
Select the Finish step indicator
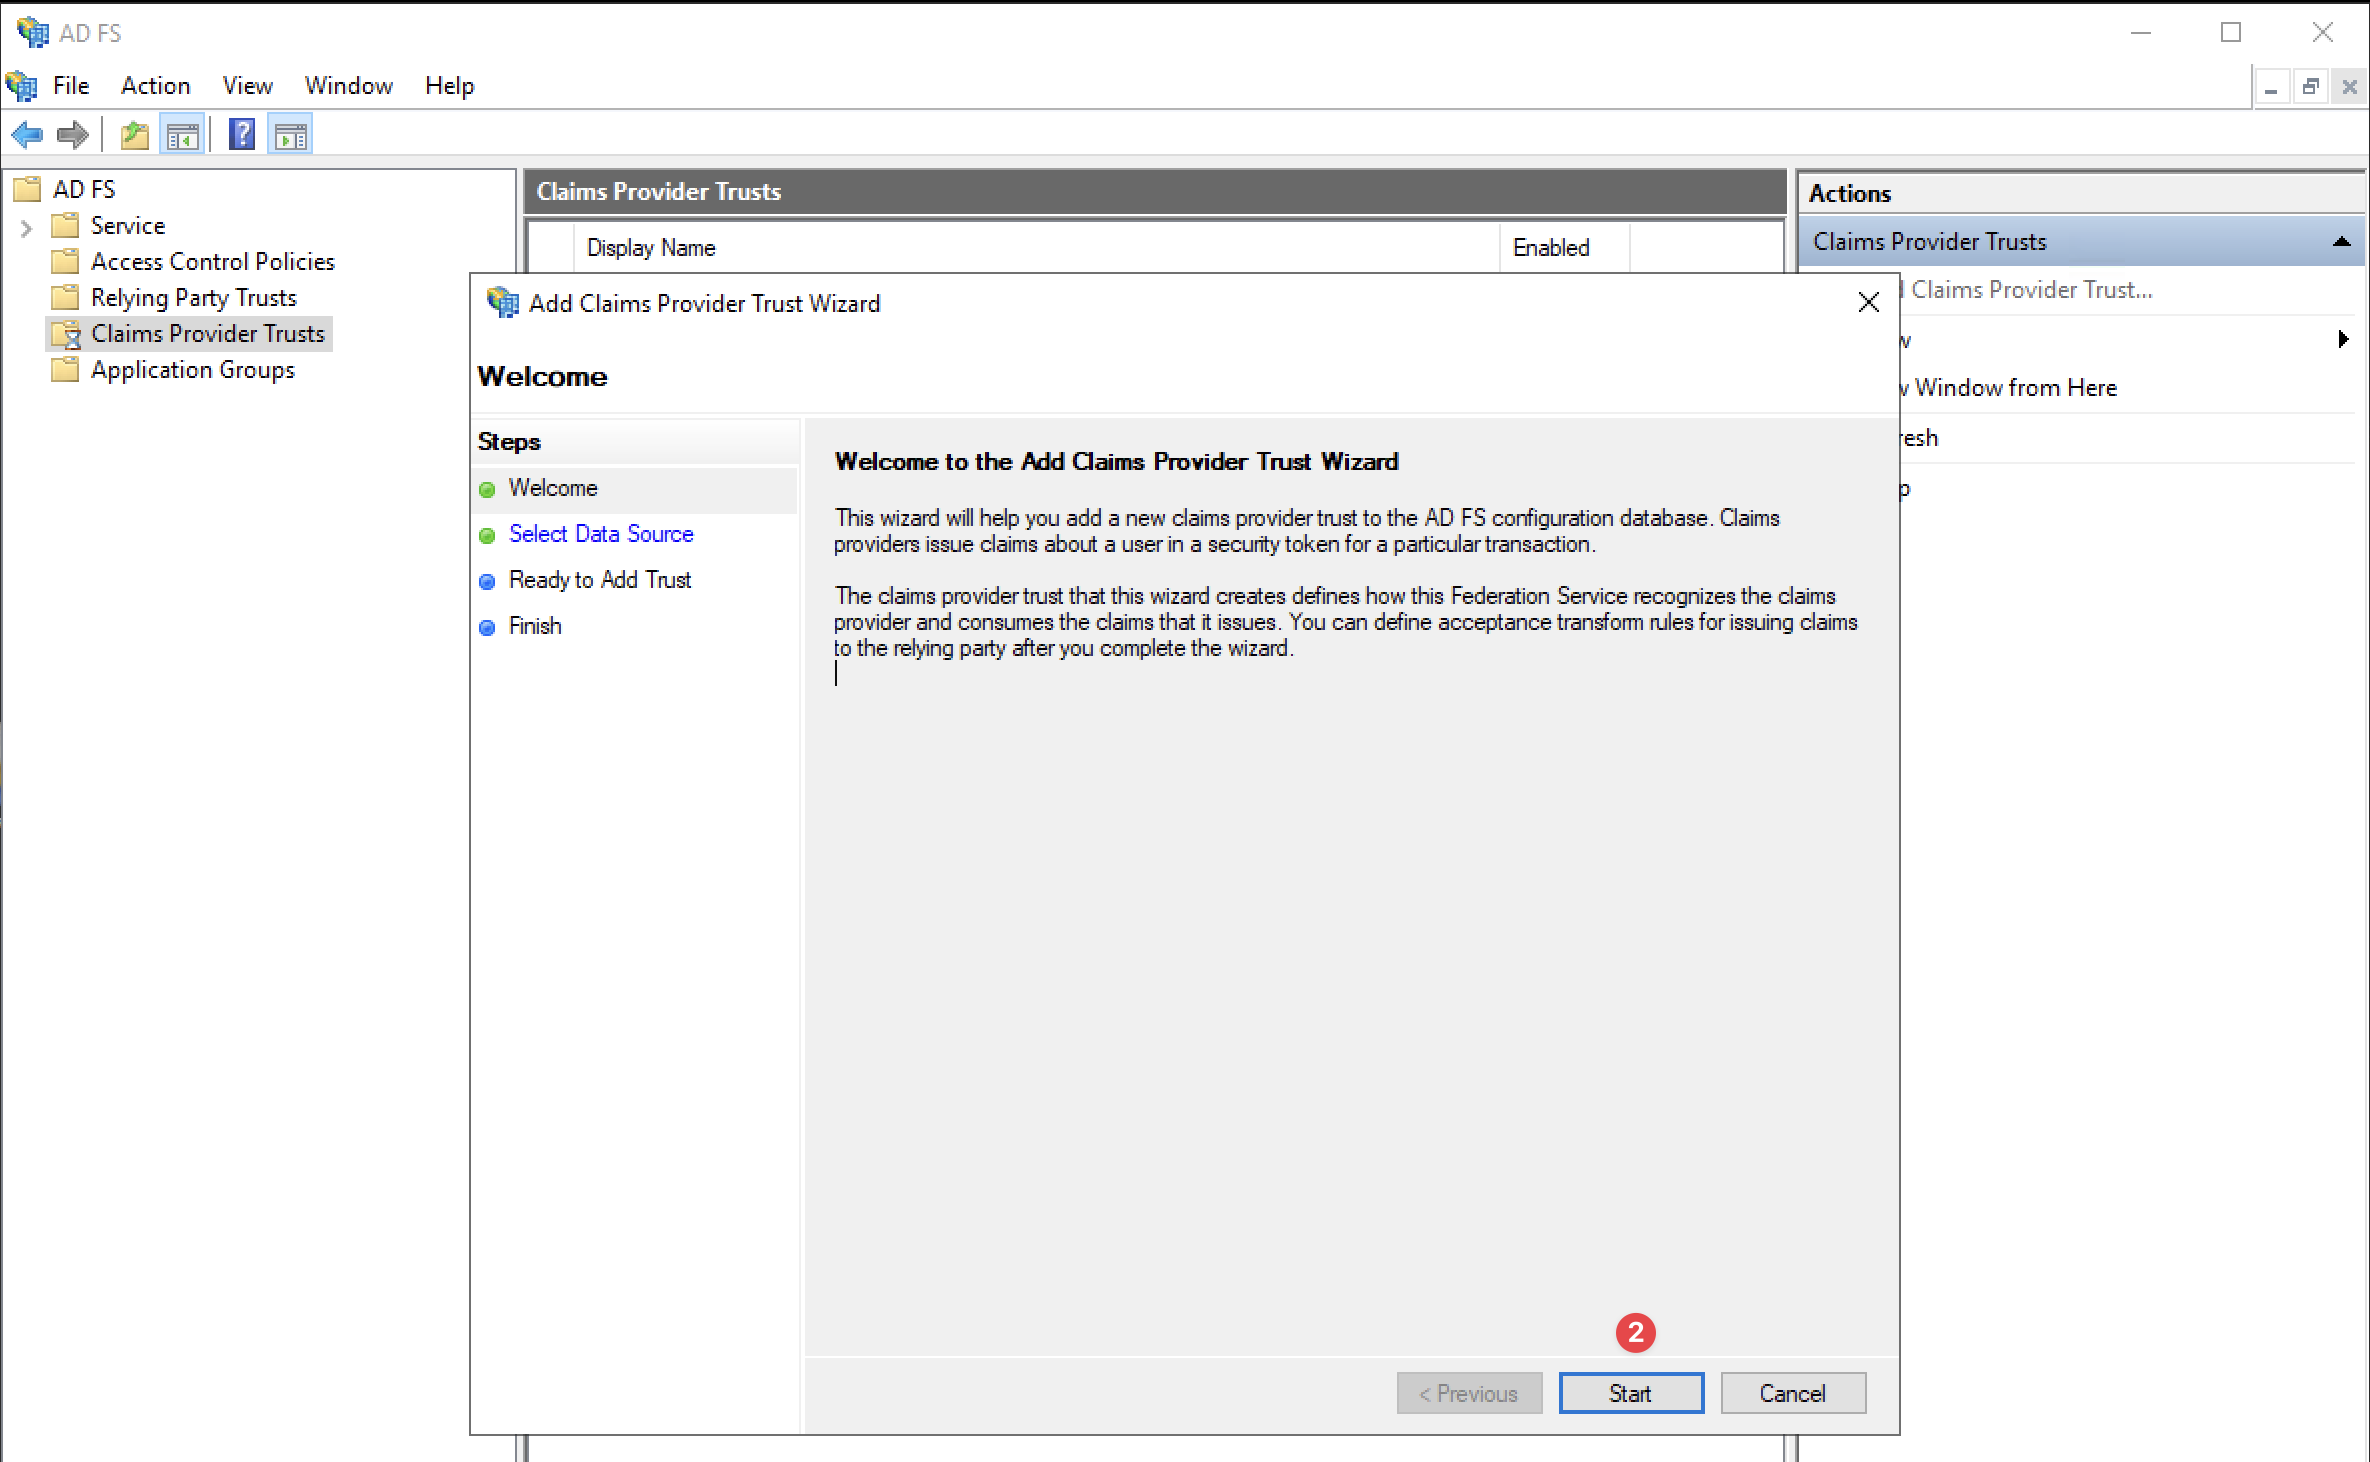488,627
